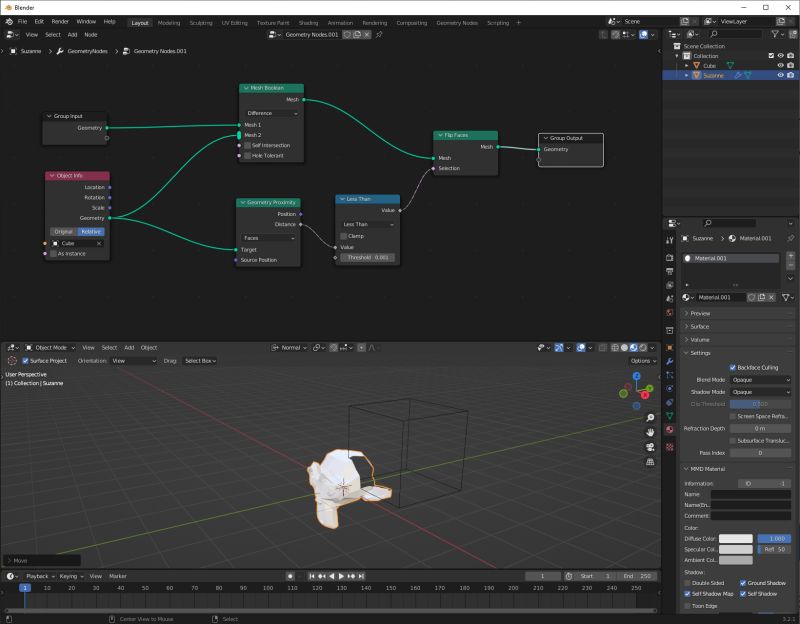The height and width of the screenshot is (624, 800).
Task: Click the current frame field in the timeline
Action: coord(541,575)
